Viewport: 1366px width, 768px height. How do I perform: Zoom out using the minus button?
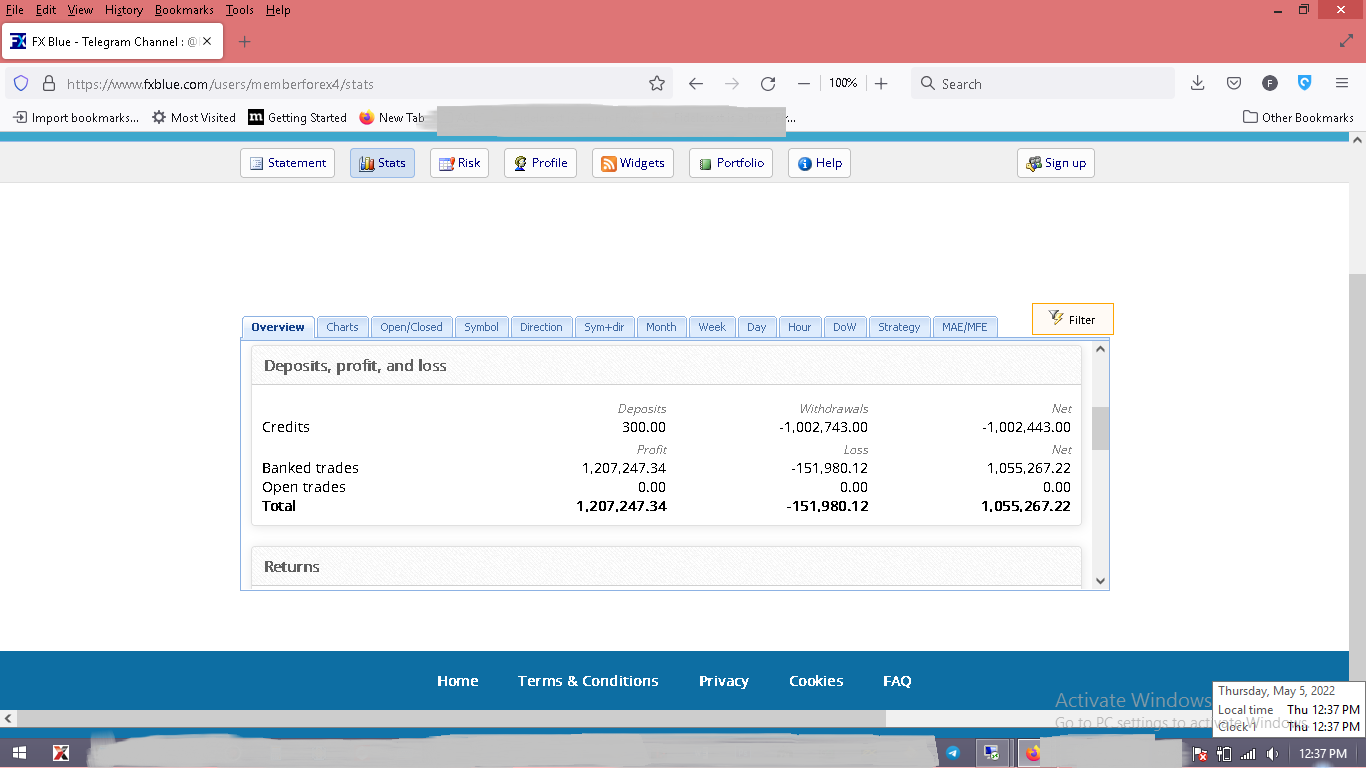[803, 84]
